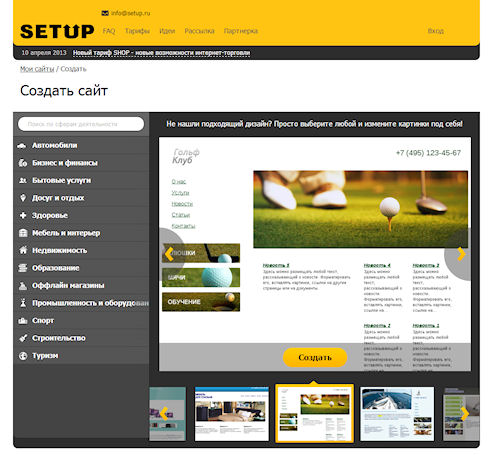Click the envelope icon beside info@setup.ru
The image size is (490, 455).
[x=105, y=13]
